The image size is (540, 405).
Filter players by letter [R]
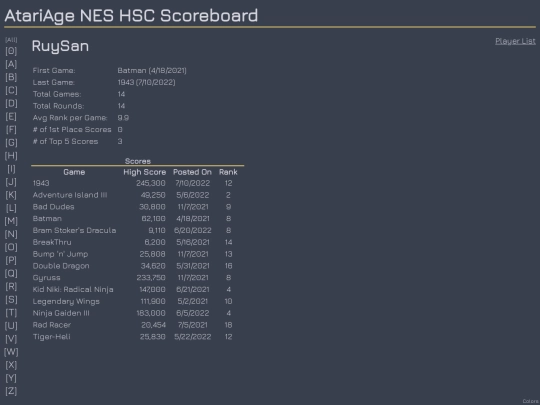[x=11, y=287]
